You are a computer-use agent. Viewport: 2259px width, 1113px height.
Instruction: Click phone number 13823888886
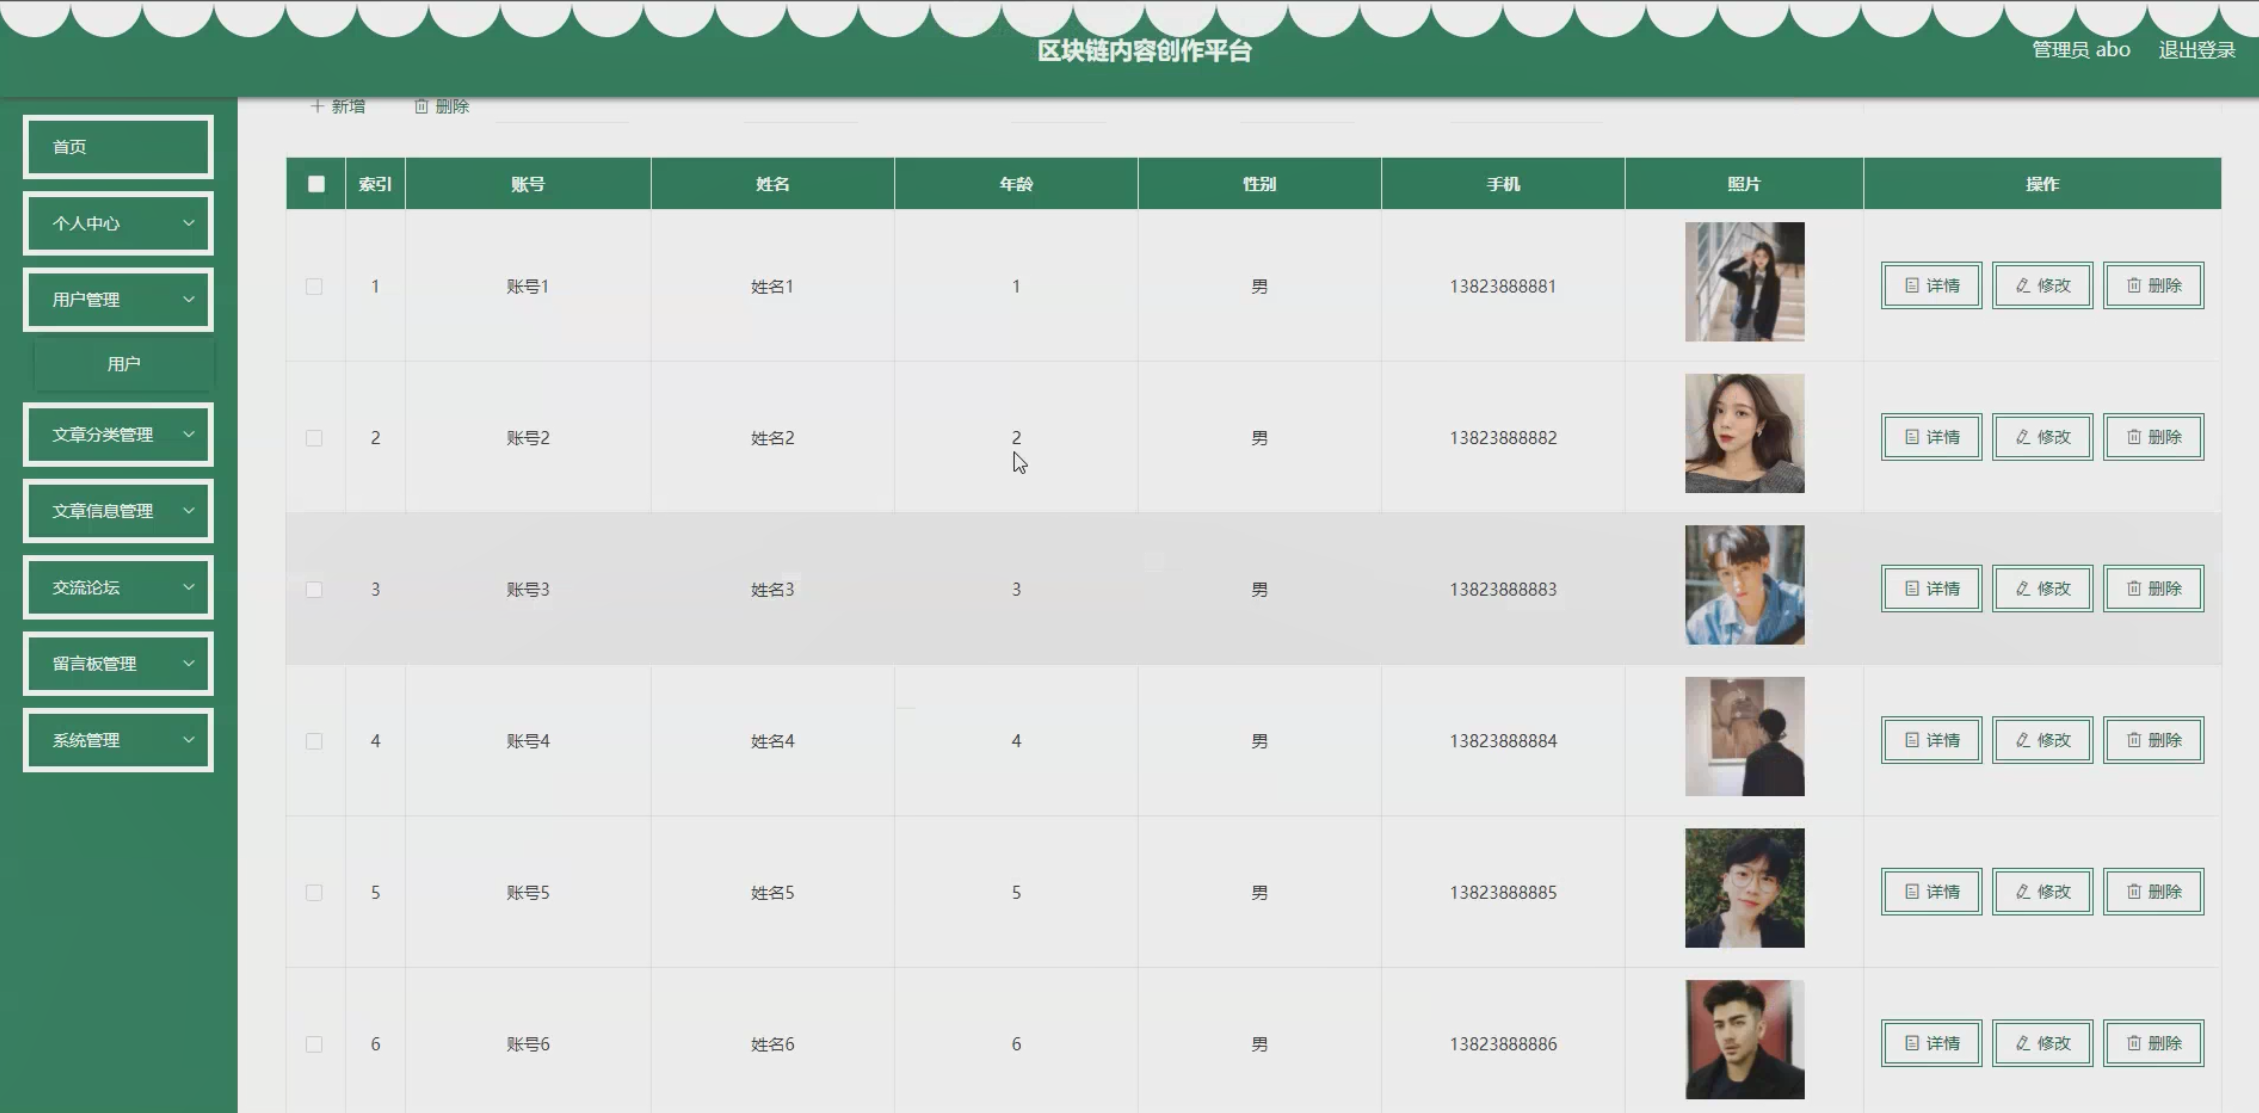pos(1503,1044)
